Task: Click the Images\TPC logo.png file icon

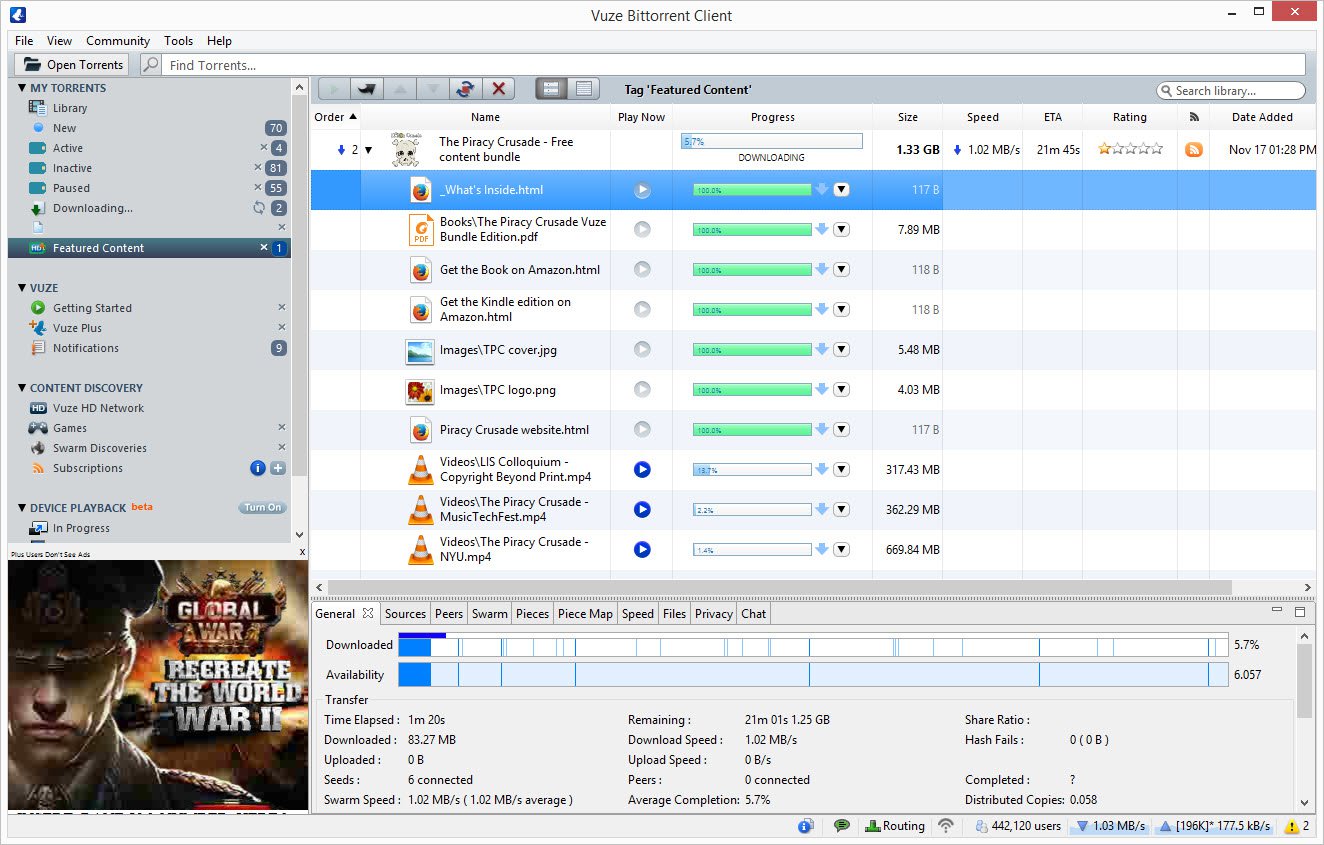Action: [x=419, y=391]
